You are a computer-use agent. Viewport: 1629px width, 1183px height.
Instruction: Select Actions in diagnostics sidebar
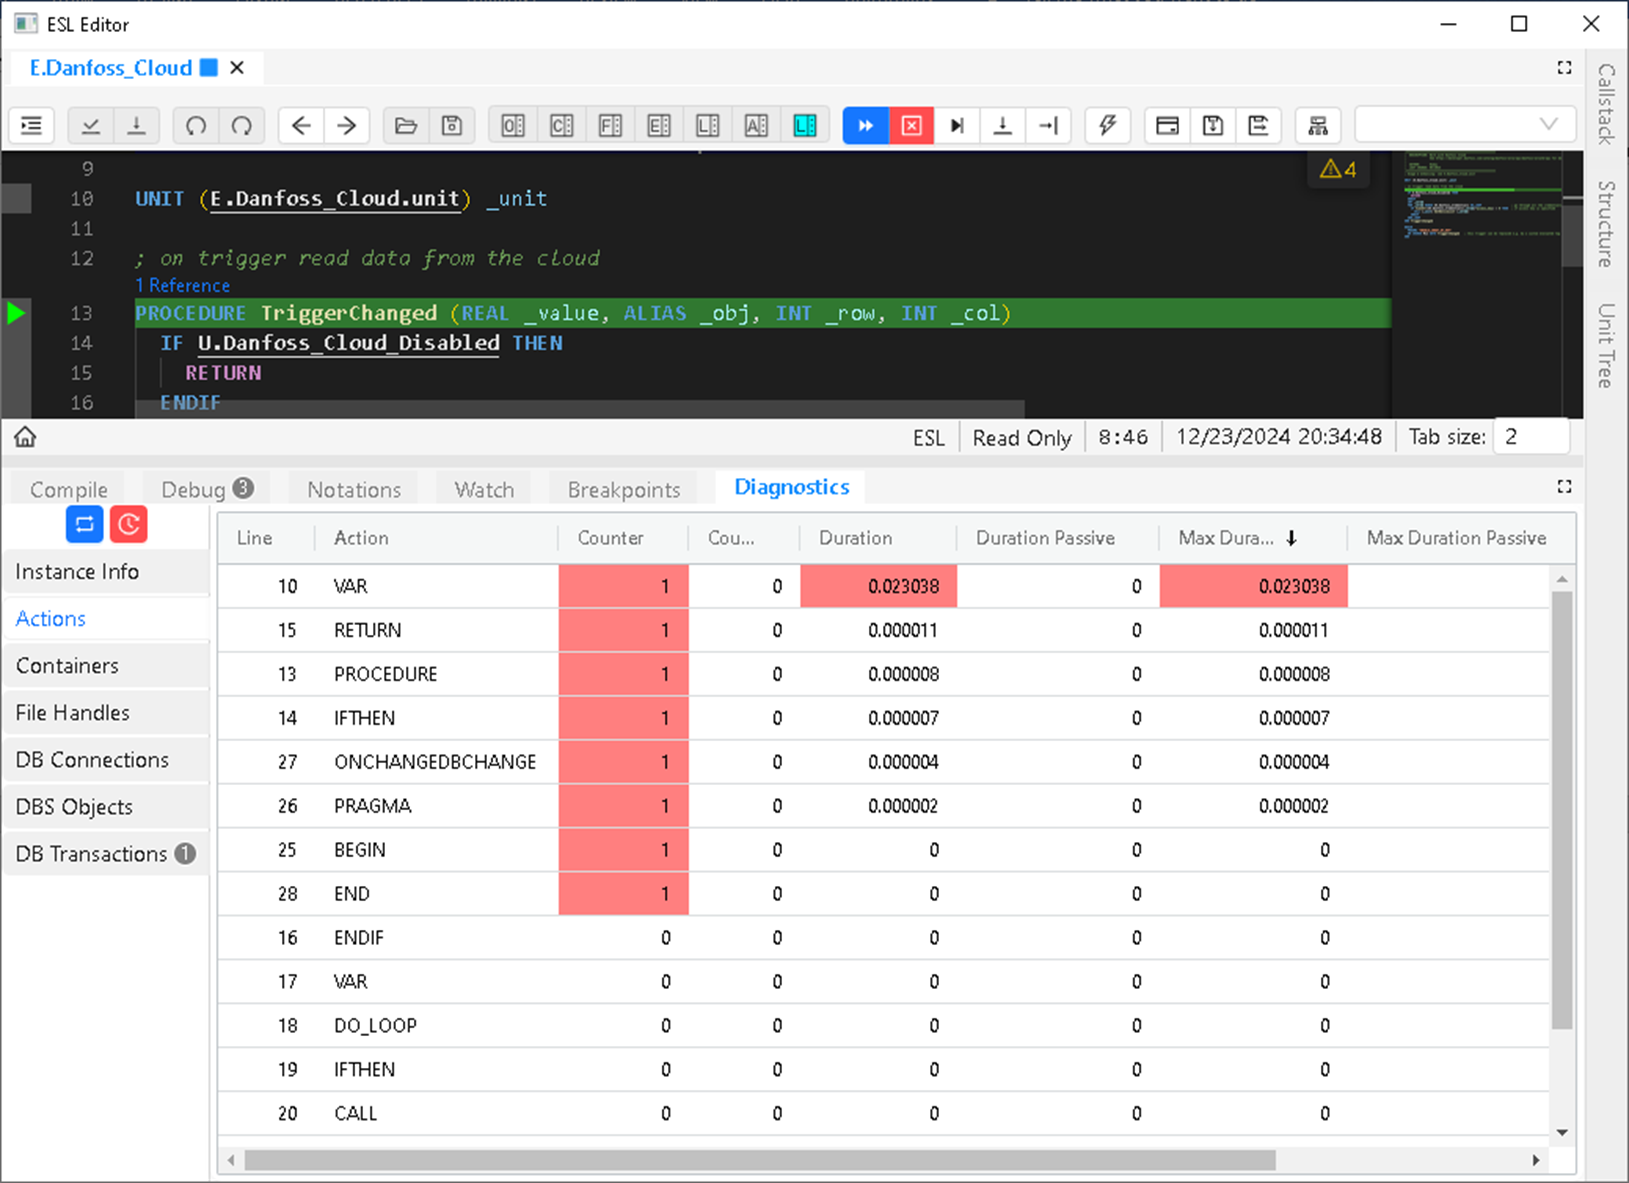pyautogui.click(x=106, y=619)
